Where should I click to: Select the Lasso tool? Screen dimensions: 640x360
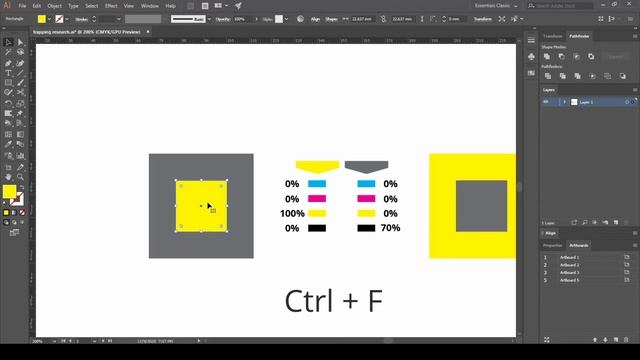point(20,52)
